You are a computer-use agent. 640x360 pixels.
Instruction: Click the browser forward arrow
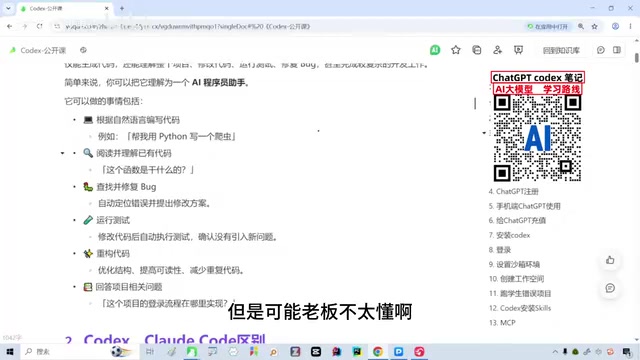tap(24, 26)
